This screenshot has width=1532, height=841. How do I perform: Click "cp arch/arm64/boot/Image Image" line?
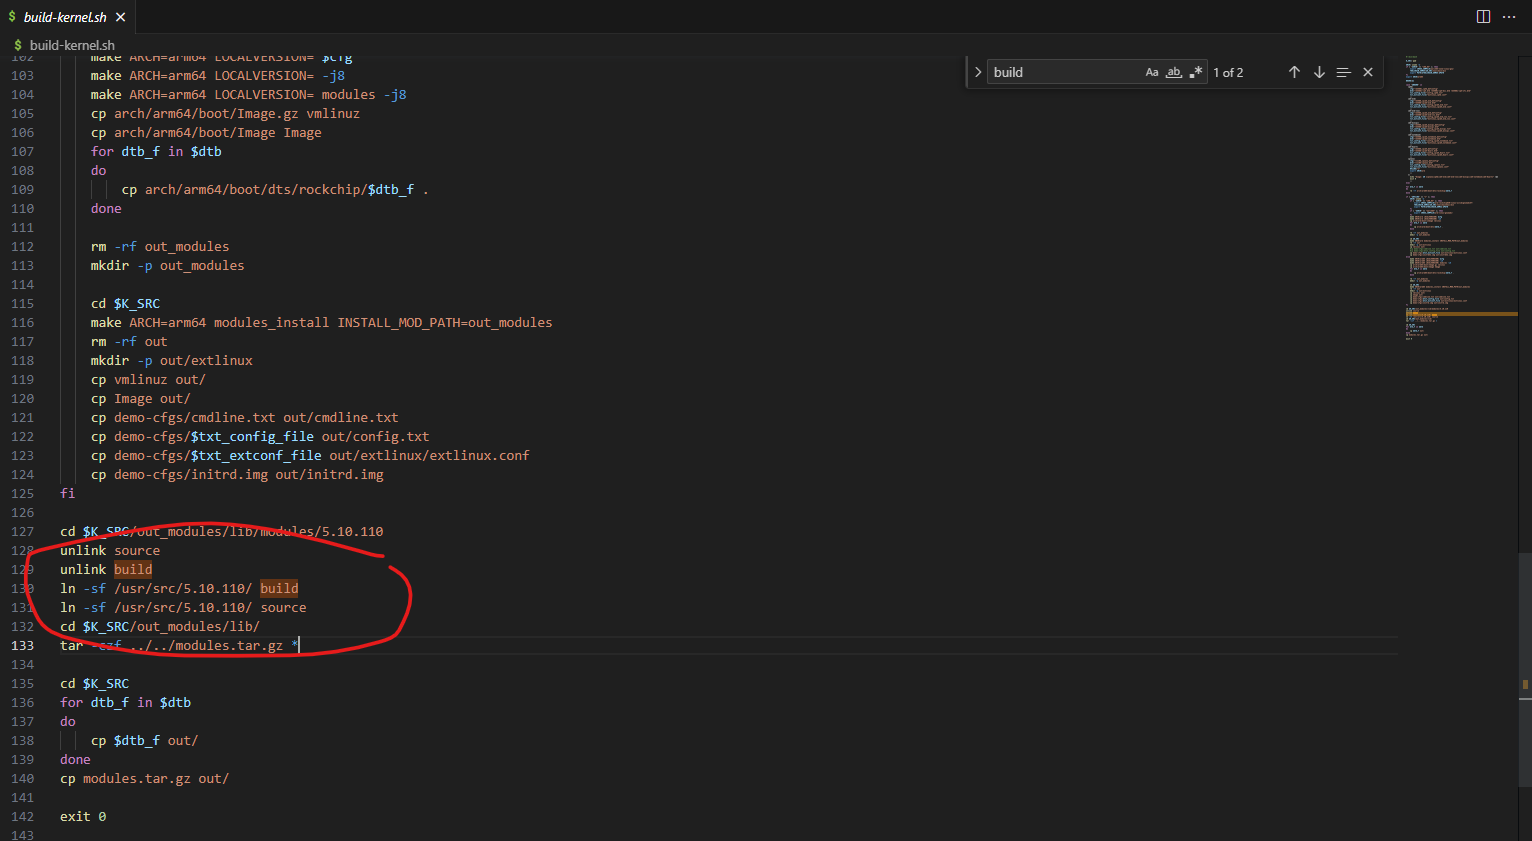click(x=206, y=132)
